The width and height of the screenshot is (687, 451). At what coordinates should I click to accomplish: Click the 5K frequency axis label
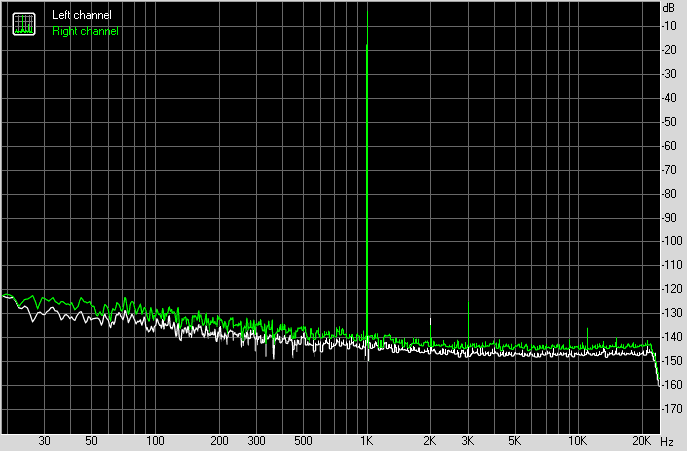tap(514, 441)
